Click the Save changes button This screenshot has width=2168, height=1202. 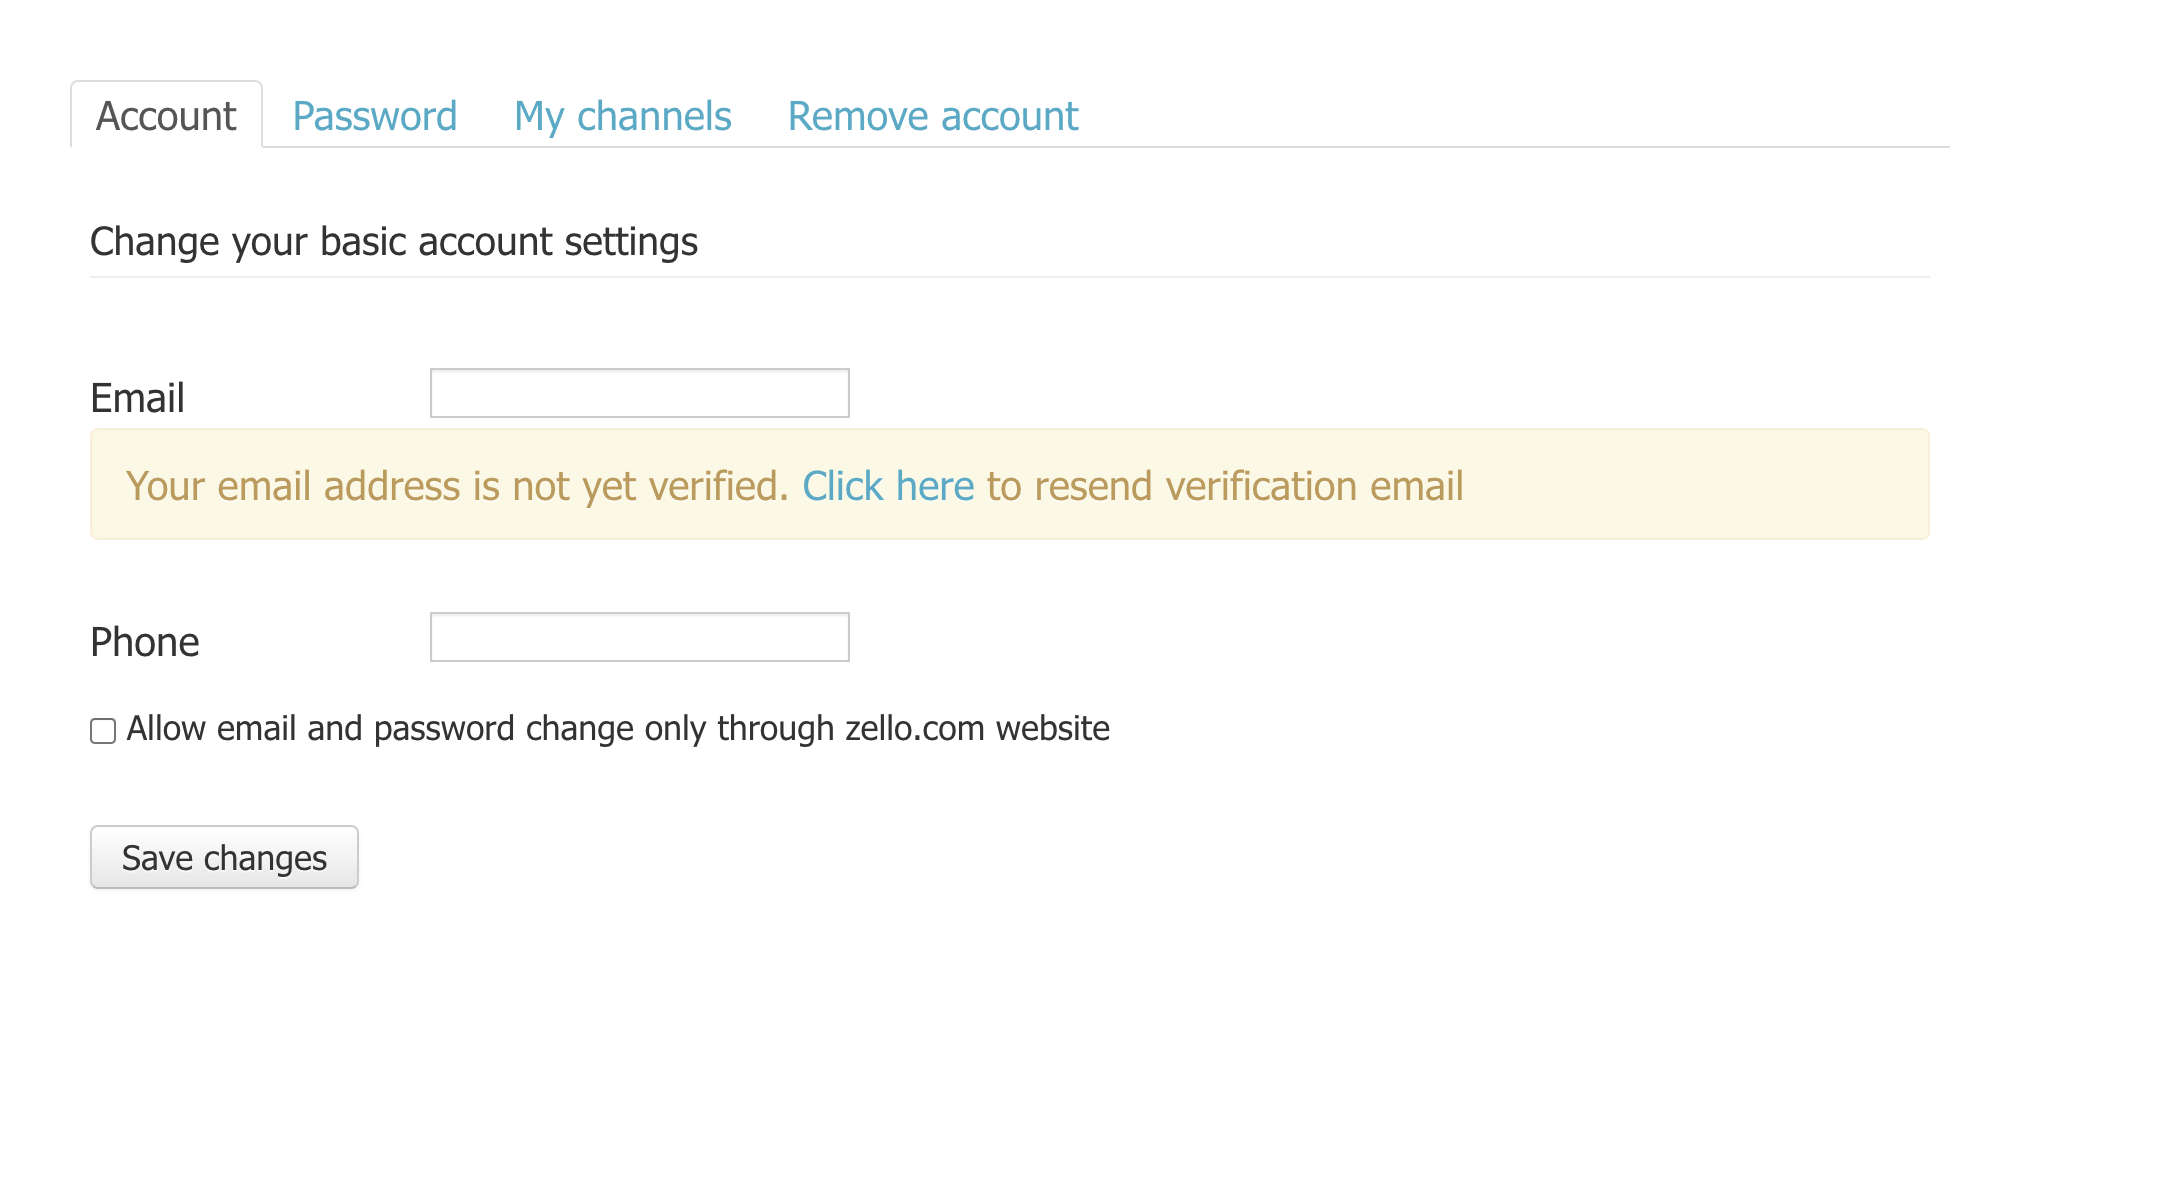coord(224,857)
